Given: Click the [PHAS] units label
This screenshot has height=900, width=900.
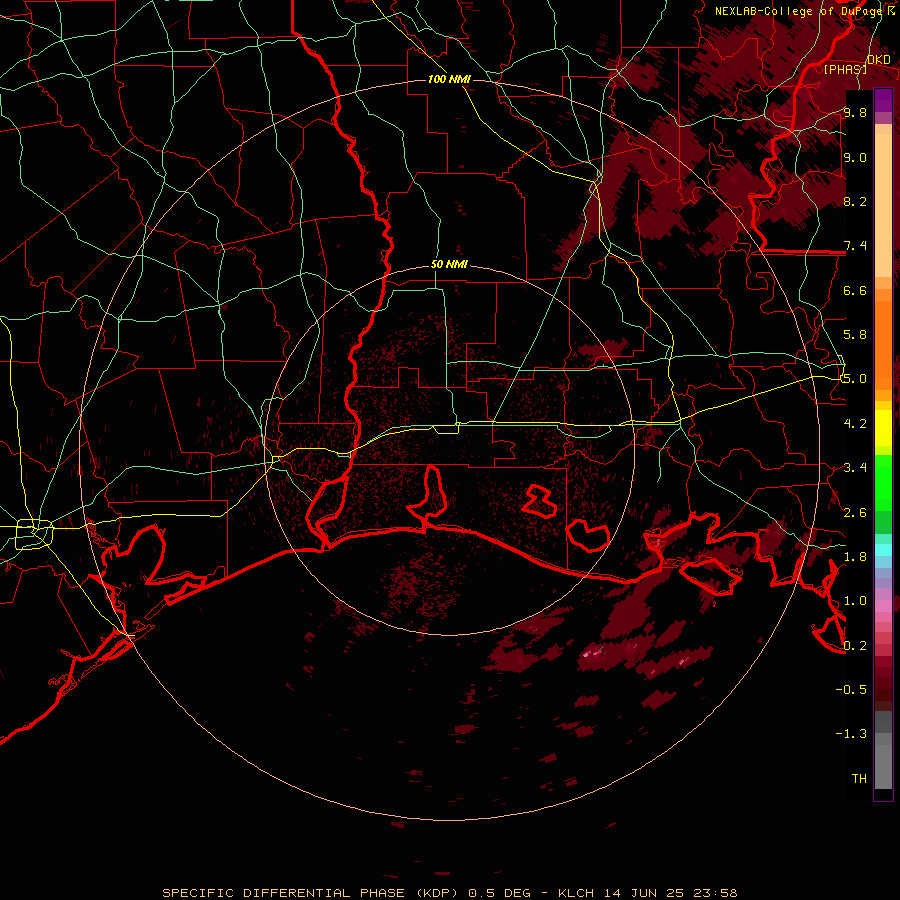Looking at the screenshot, I should [x=845, y=69].
